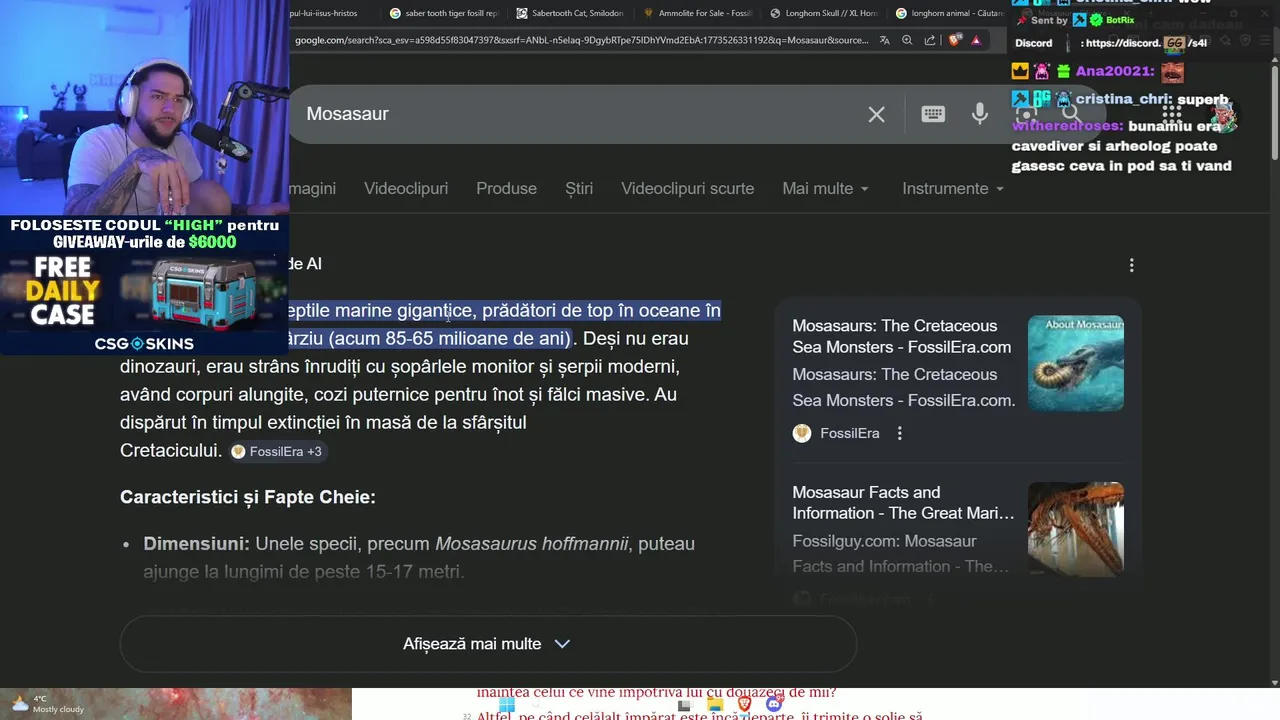Open Brave browser taskbar icon
The width and height of the screenshot is (1280, 720).
click(x=744, y=705)
